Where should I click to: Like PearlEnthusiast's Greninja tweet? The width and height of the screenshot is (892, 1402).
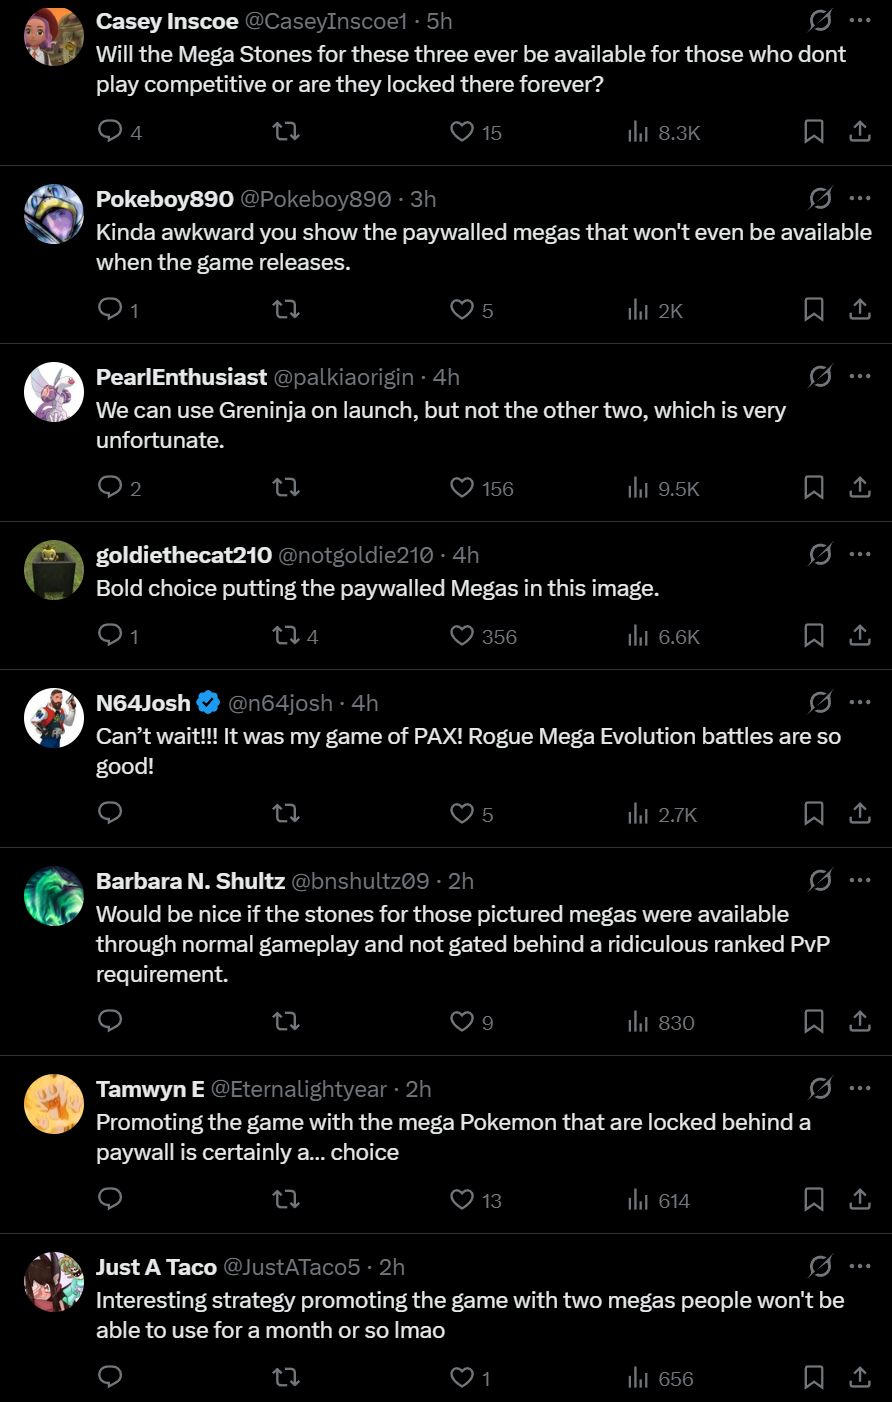pos(462,488)
